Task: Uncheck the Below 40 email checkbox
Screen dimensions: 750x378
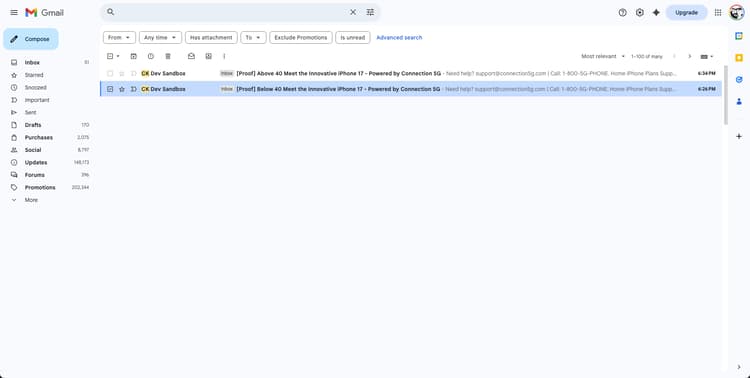Action: click(x=110, y=89)
